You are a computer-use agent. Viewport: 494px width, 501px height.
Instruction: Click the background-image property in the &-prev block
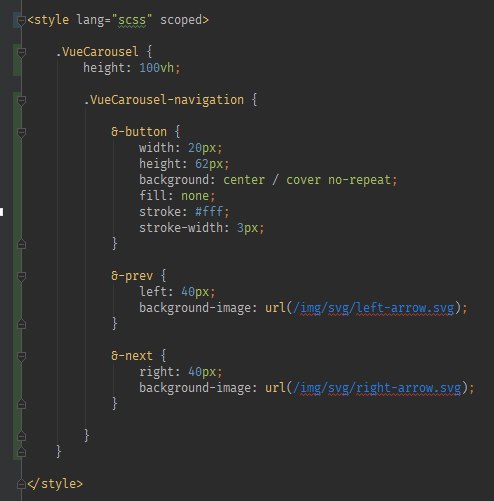click(x=195, y=308)
